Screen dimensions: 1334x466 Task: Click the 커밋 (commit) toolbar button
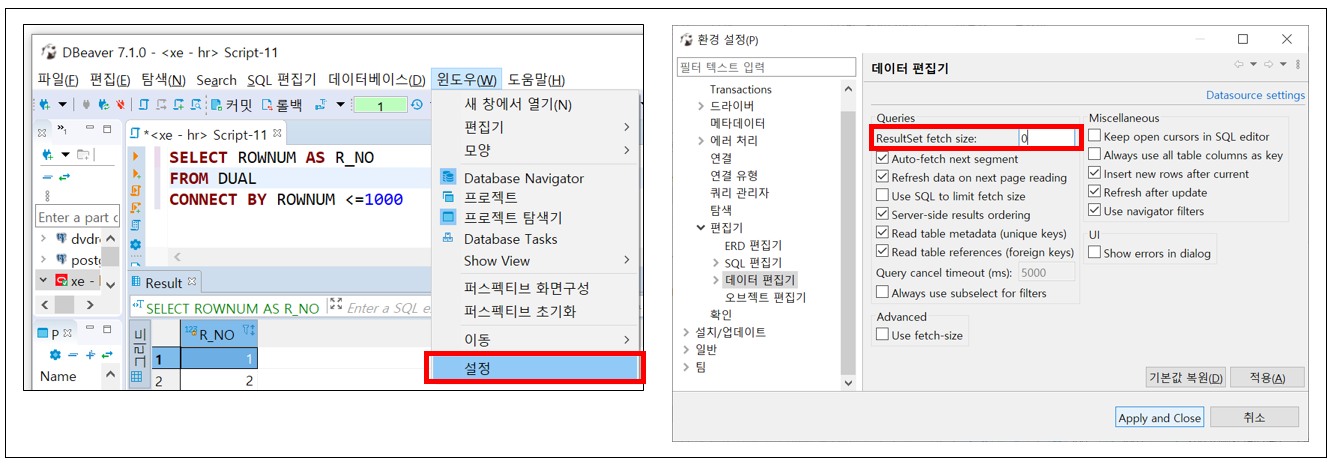pos(231,105)
